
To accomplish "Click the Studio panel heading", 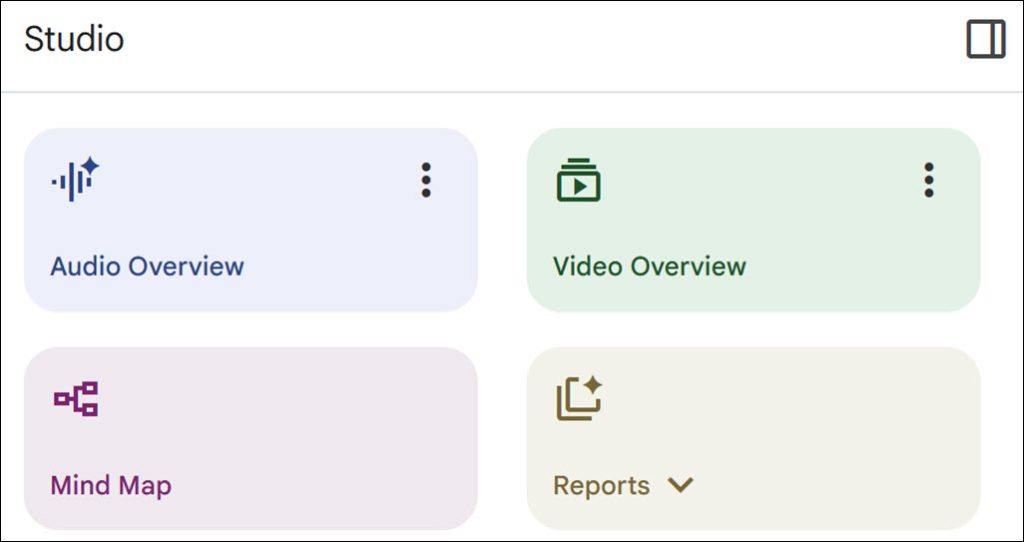I will coord(74,39).
